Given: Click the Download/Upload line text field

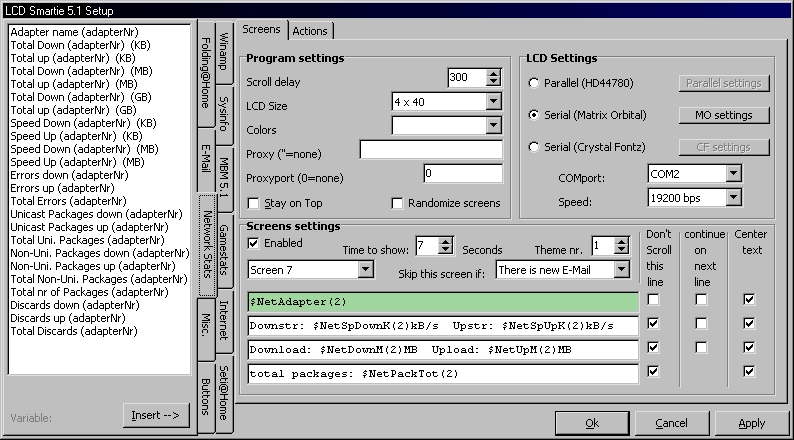Looking at the screenshot, I should [443, 349].
